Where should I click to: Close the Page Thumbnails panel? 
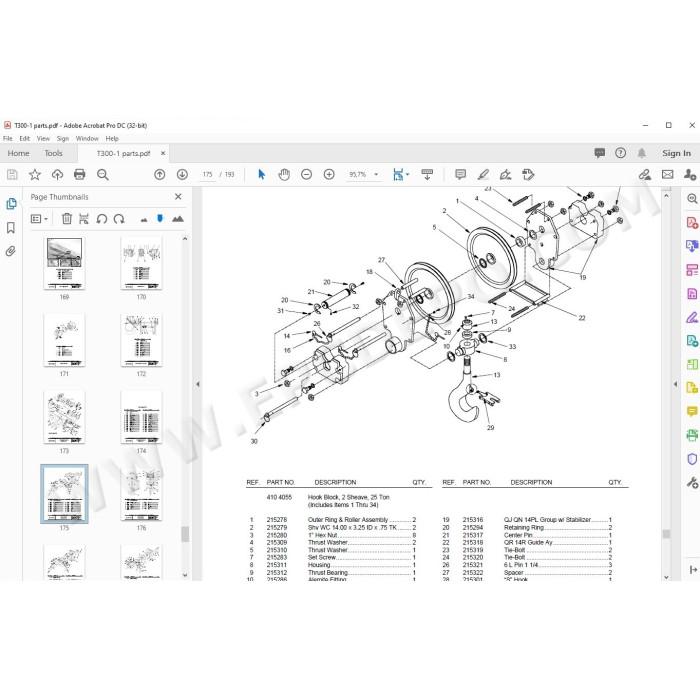178,197
